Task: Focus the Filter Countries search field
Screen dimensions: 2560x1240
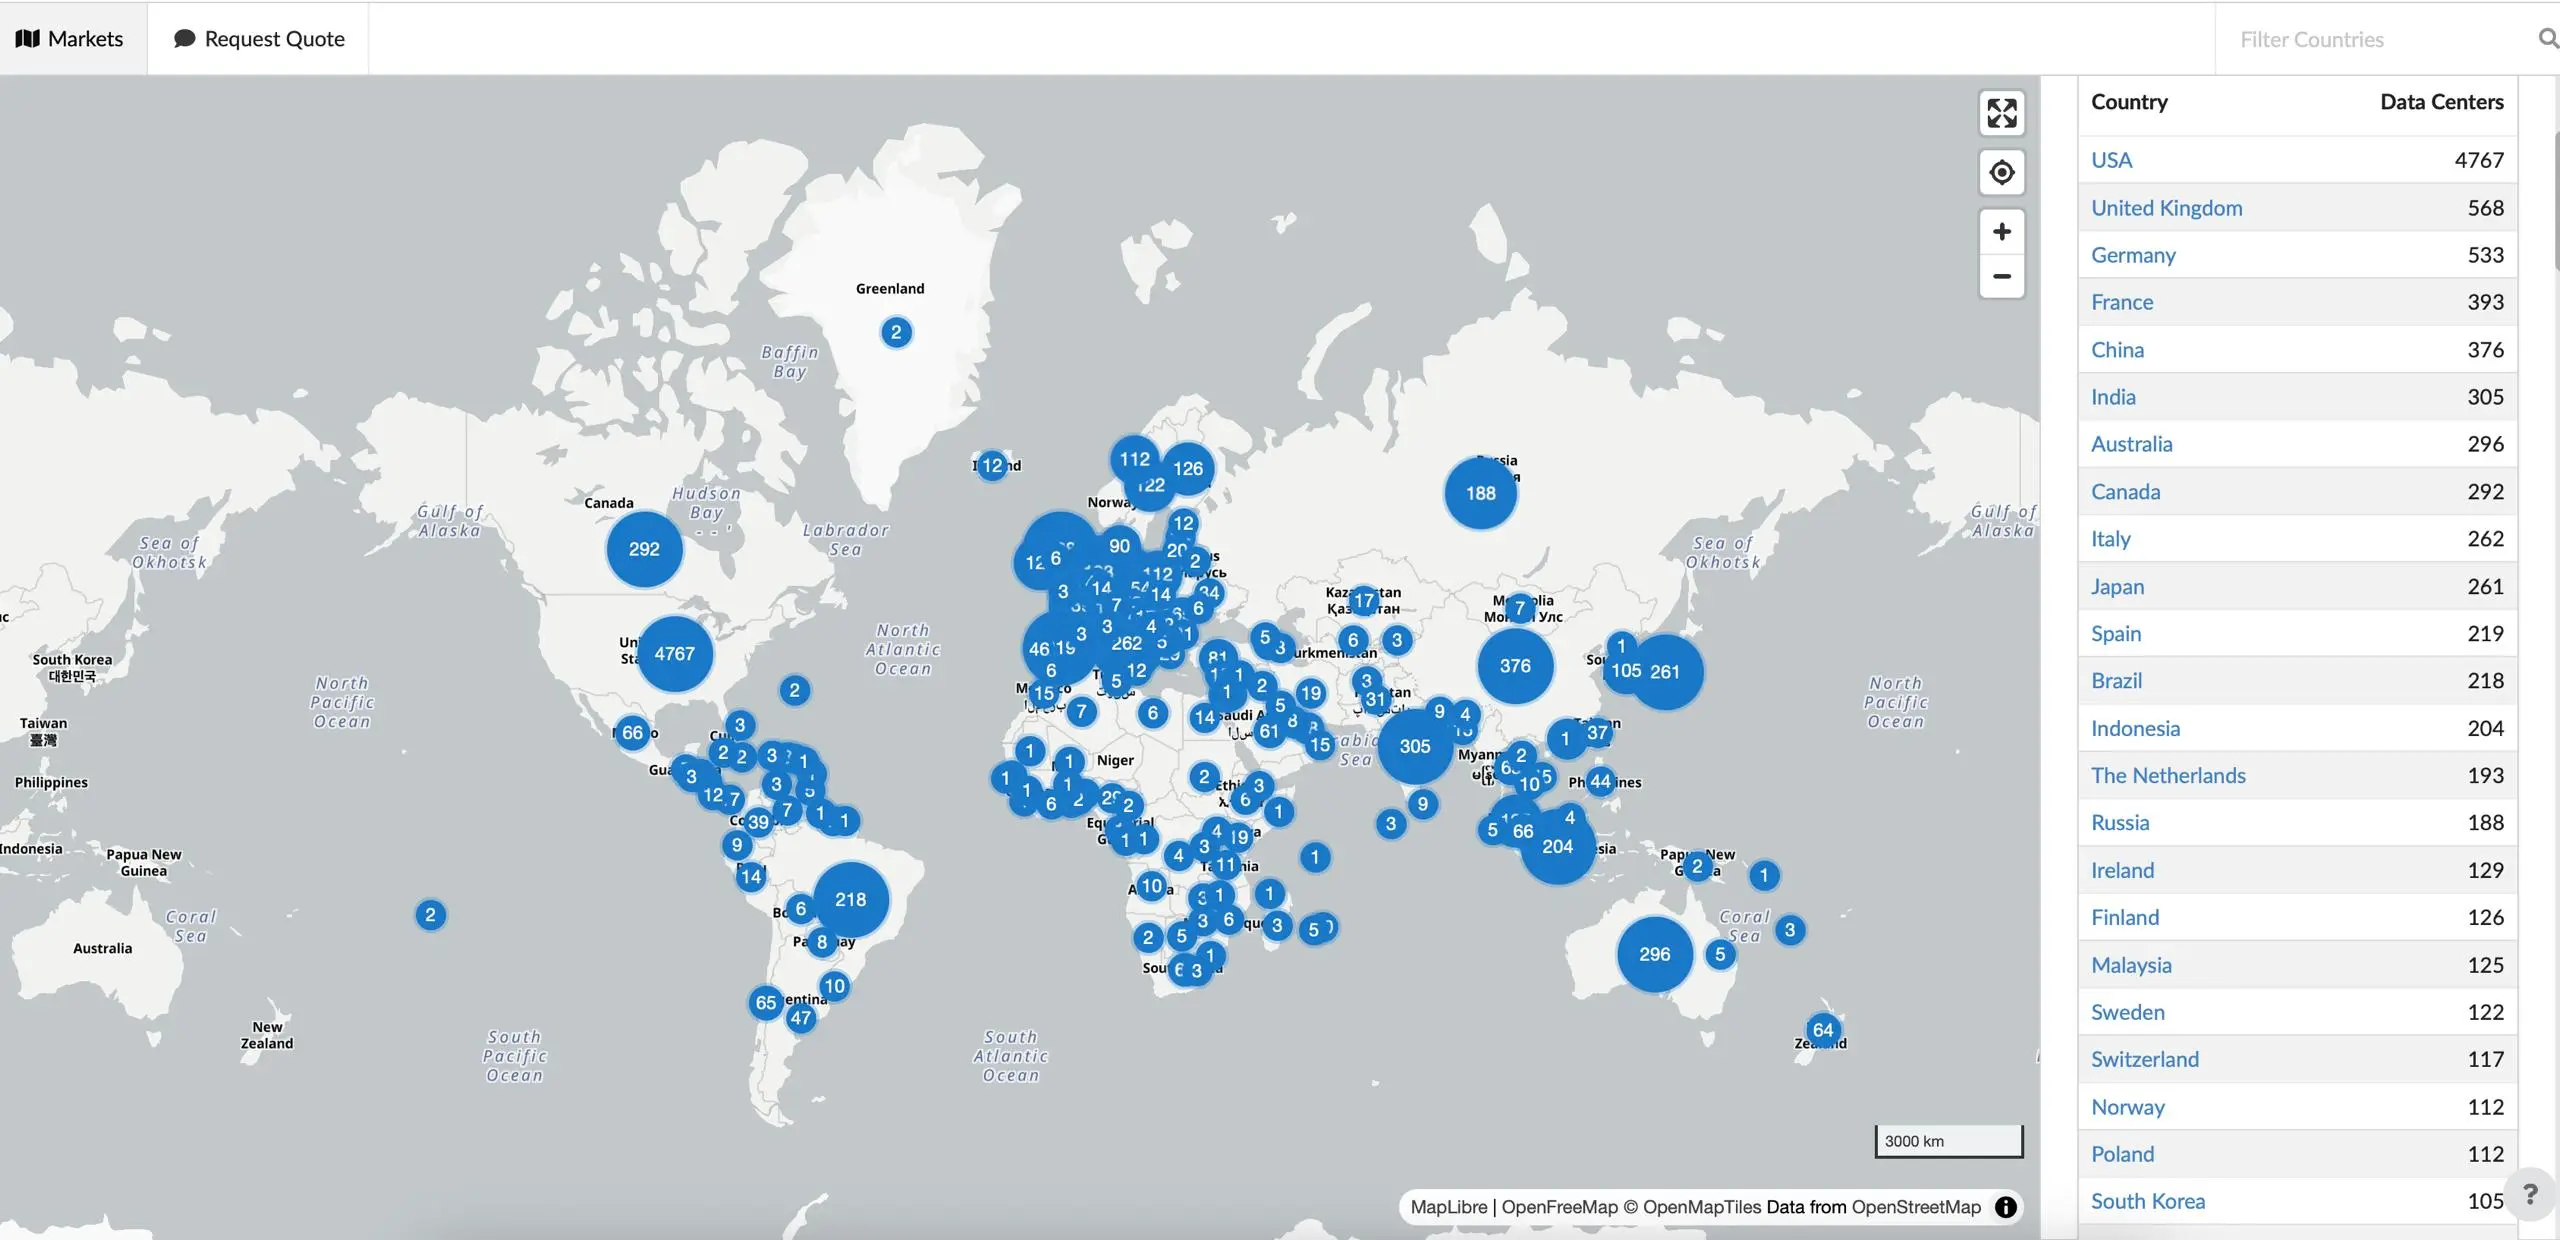Action: pos(2380,39)
